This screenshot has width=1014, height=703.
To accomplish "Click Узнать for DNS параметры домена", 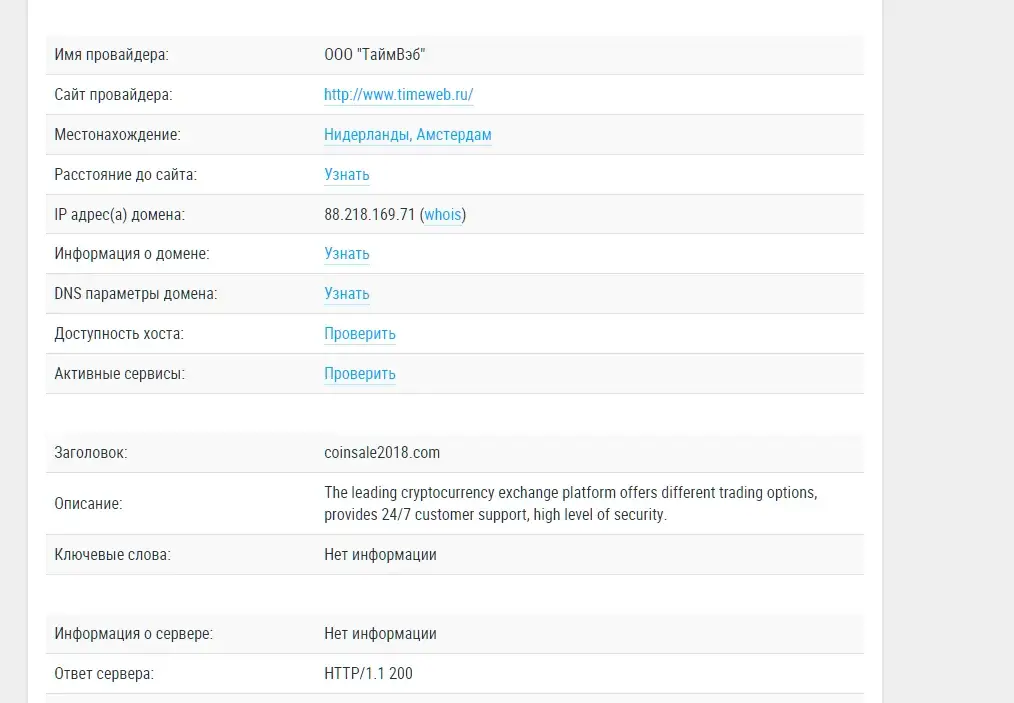I will (347, 294).
